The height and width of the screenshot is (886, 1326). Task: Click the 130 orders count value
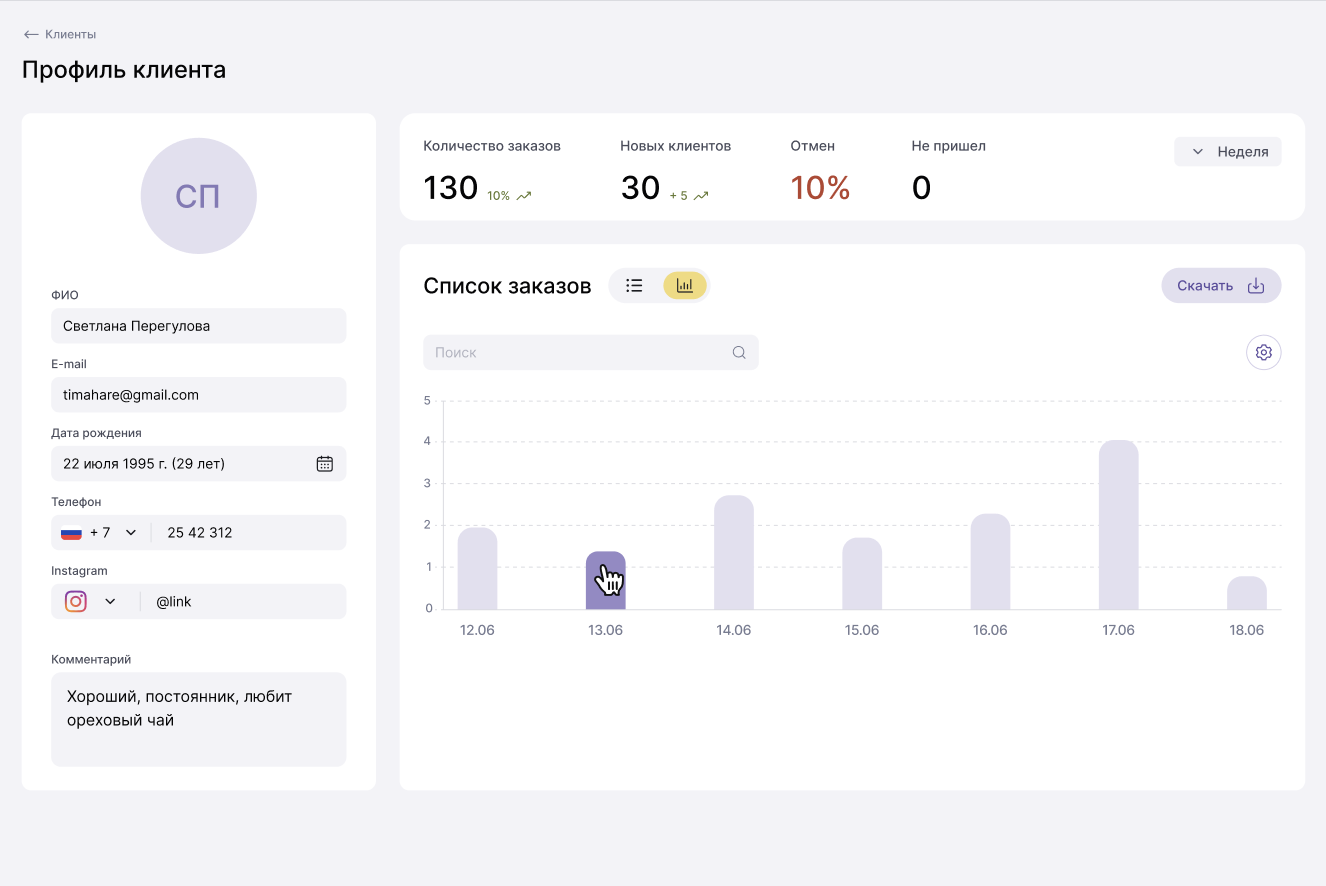tap(451, 188)
